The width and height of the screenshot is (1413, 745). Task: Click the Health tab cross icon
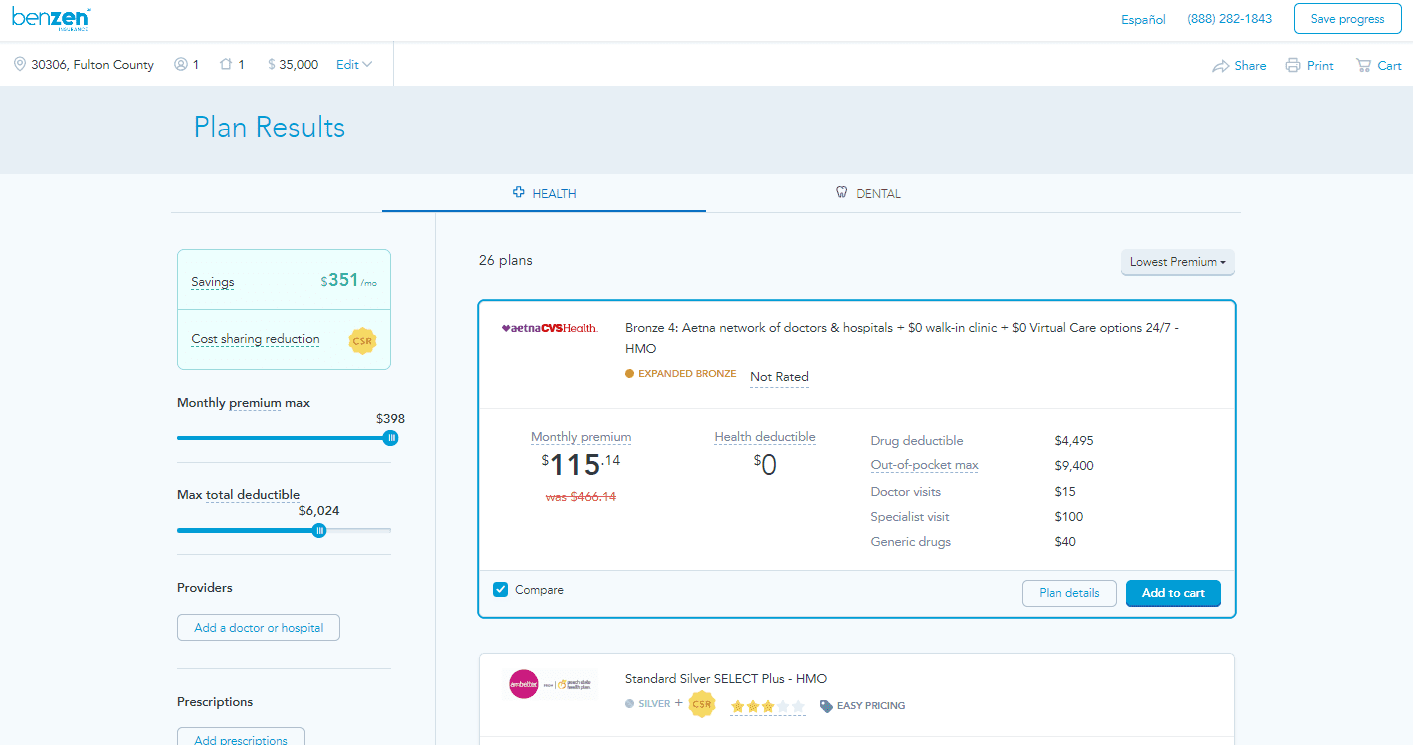[x=519, y=192]
